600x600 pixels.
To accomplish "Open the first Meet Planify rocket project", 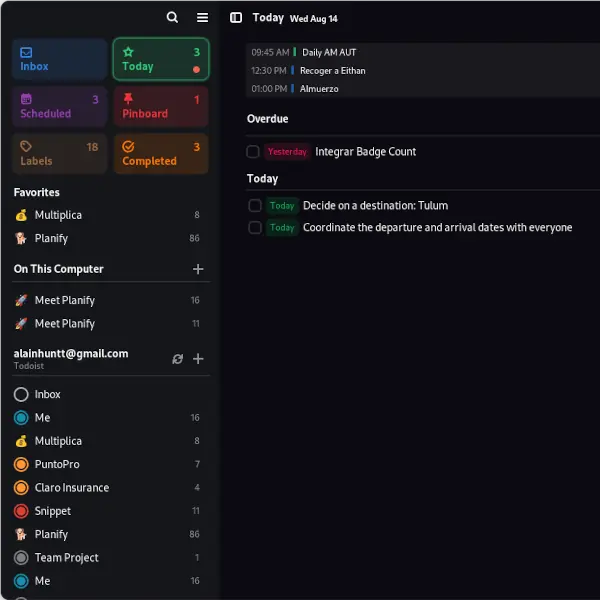I will tap(65, 300).
